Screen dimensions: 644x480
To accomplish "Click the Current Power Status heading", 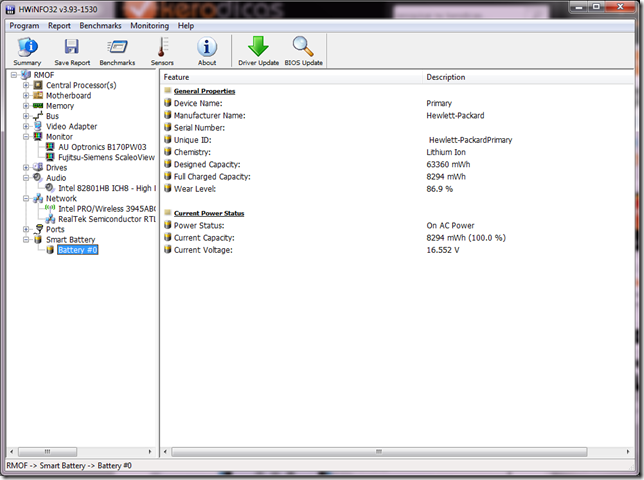I will coord(209,213).
